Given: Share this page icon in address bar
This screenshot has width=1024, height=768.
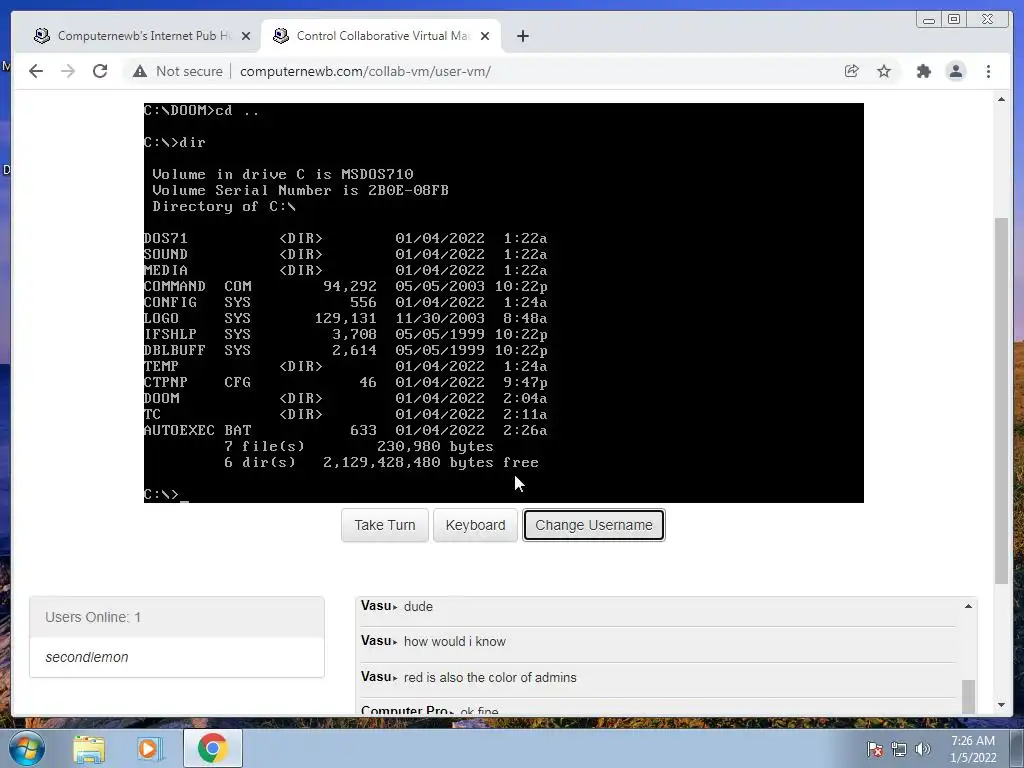Looking at the screenshot, I should pyautogui.click(x=851, y=71).
